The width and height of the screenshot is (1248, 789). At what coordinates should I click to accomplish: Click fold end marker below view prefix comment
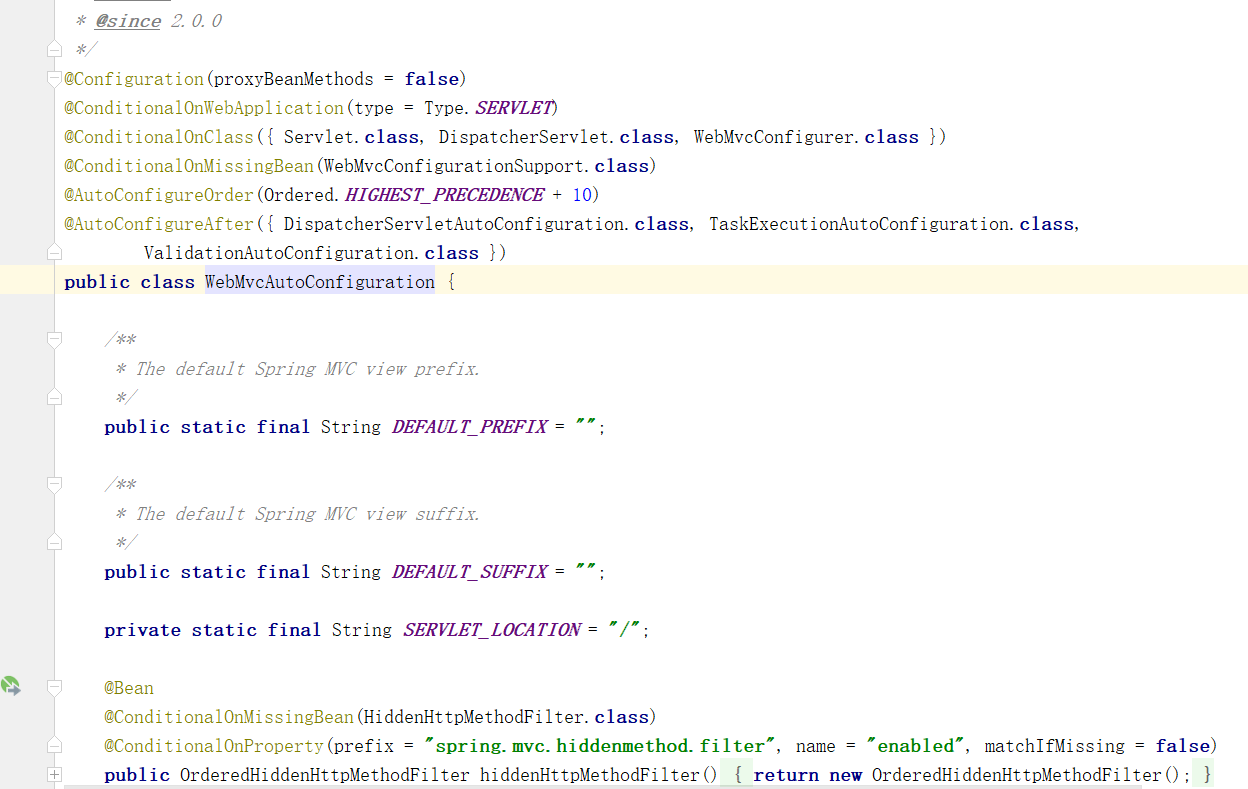(x=54, y=397)
